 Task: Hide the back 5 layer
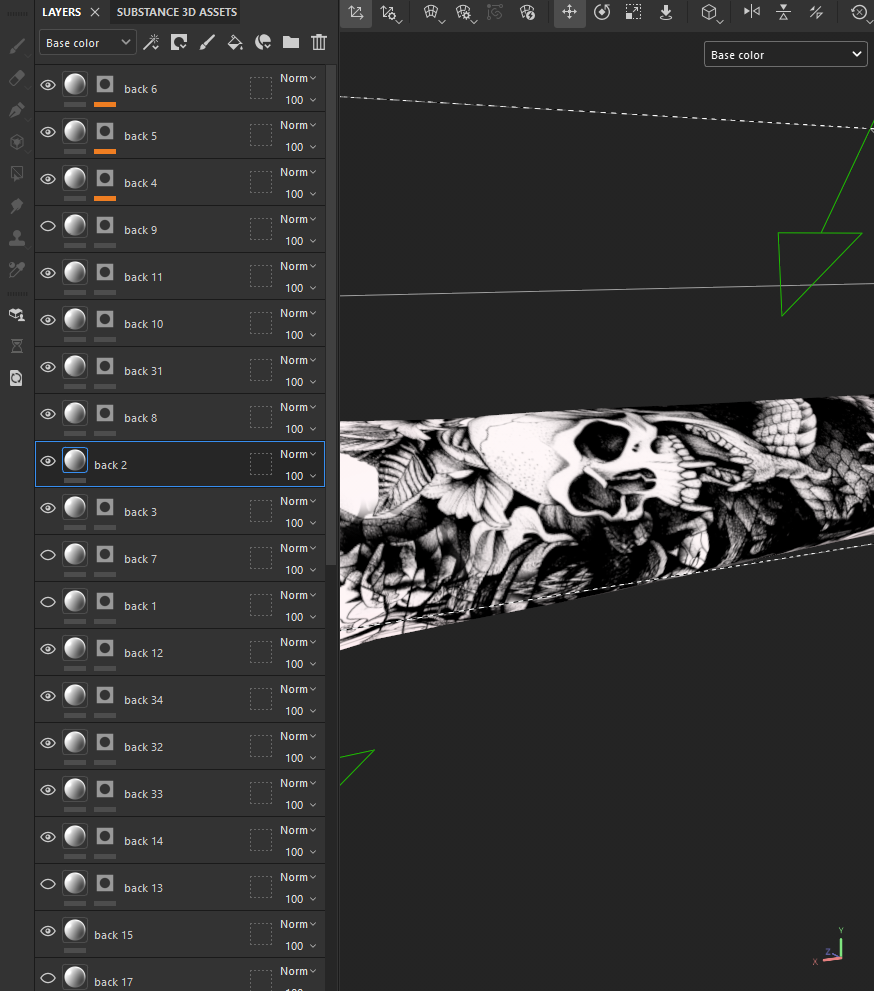(x=48, y=132)
